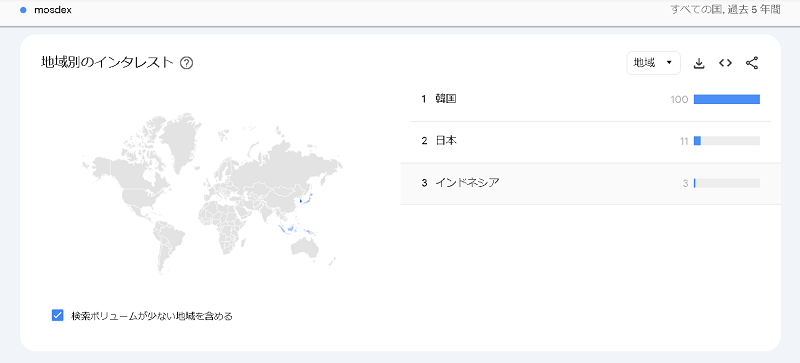Click the value 11 next to 日本
The width and height of the screenshot is (800, 363).
(x=684, y=141)
